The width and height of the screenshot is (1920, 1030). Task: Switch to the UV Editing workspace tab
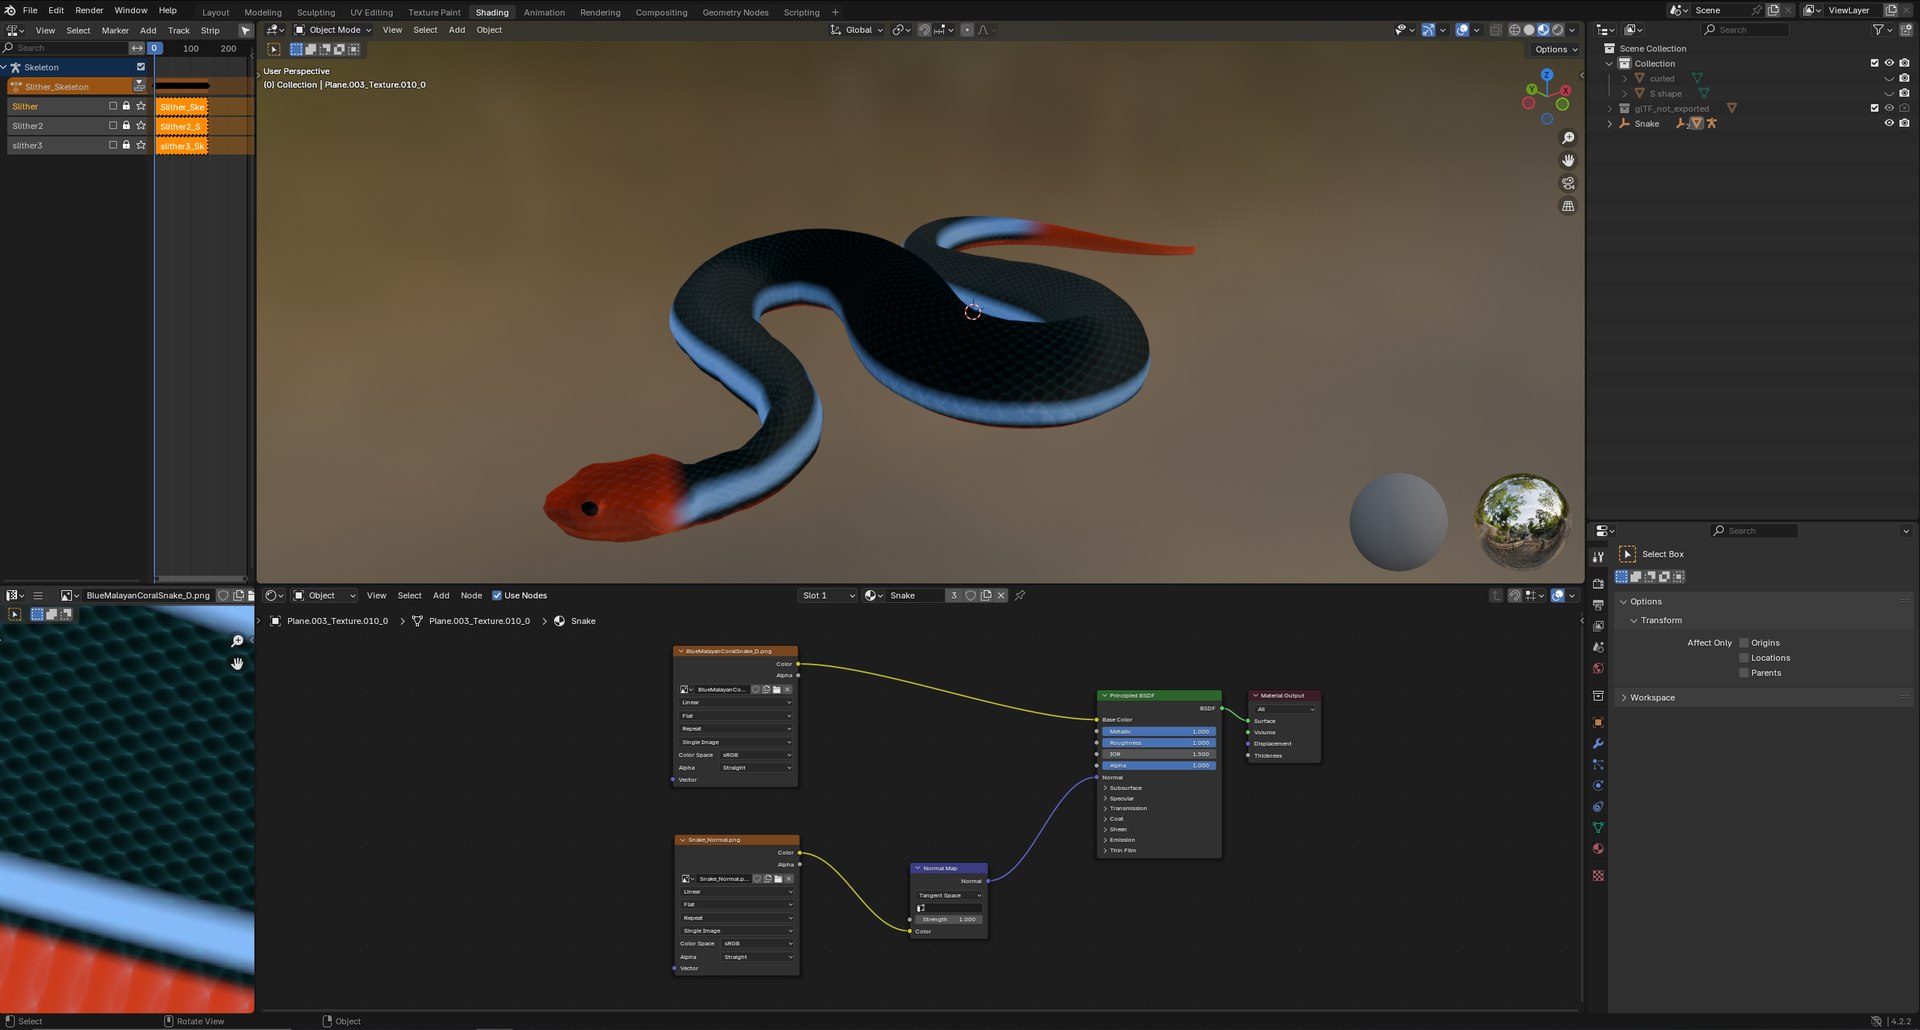371,12
